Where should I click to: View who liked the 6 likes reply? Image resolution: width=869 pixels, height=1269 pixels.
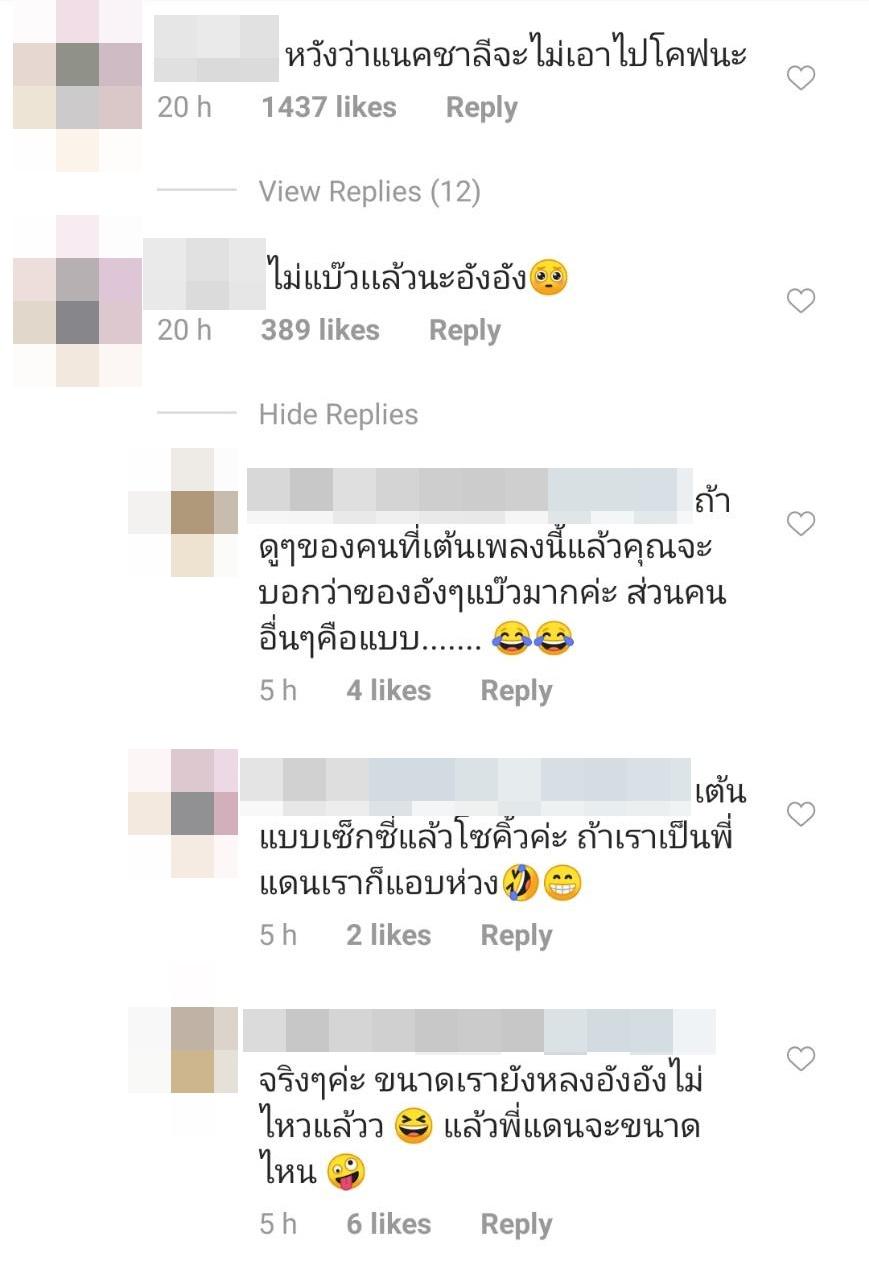[x=389, y=1224]
